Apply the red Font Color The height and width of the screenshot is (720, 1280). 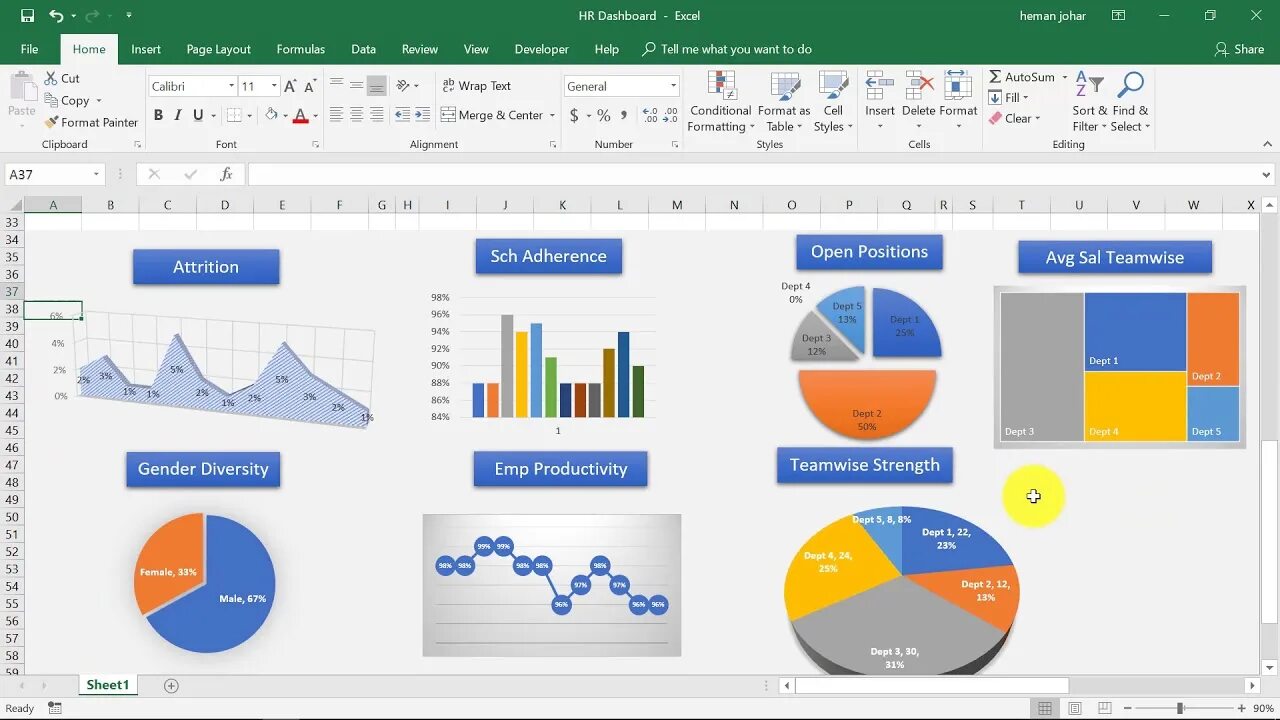pyautogui.click(x=300, y=115)
